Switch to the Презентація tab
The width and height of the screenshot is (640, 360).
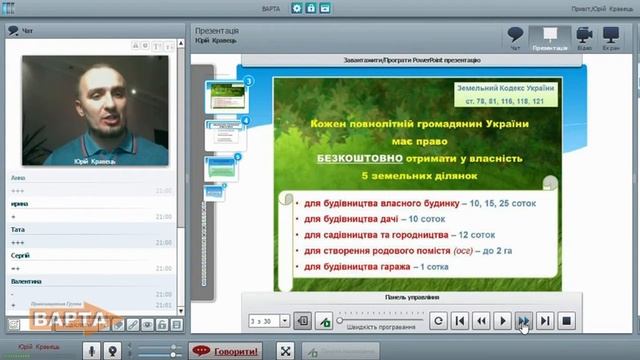click(x=549, y=38)
